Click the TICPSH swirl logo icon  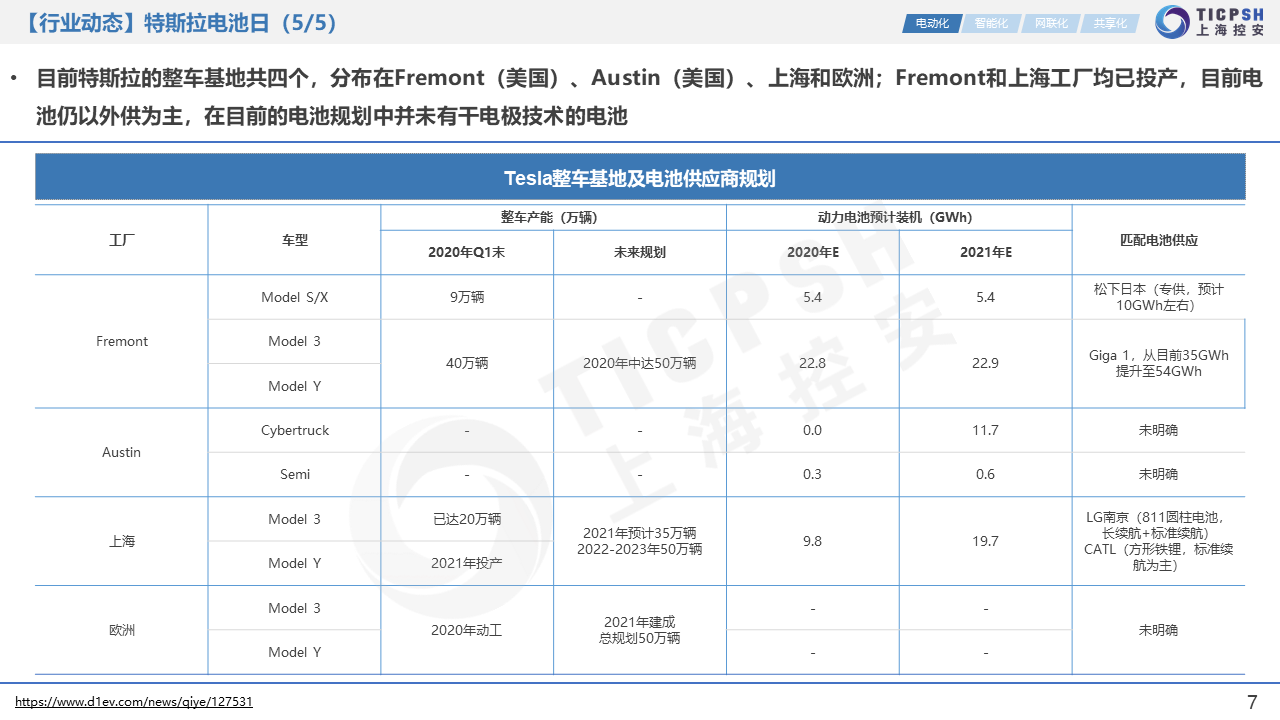pos(1172,22)
